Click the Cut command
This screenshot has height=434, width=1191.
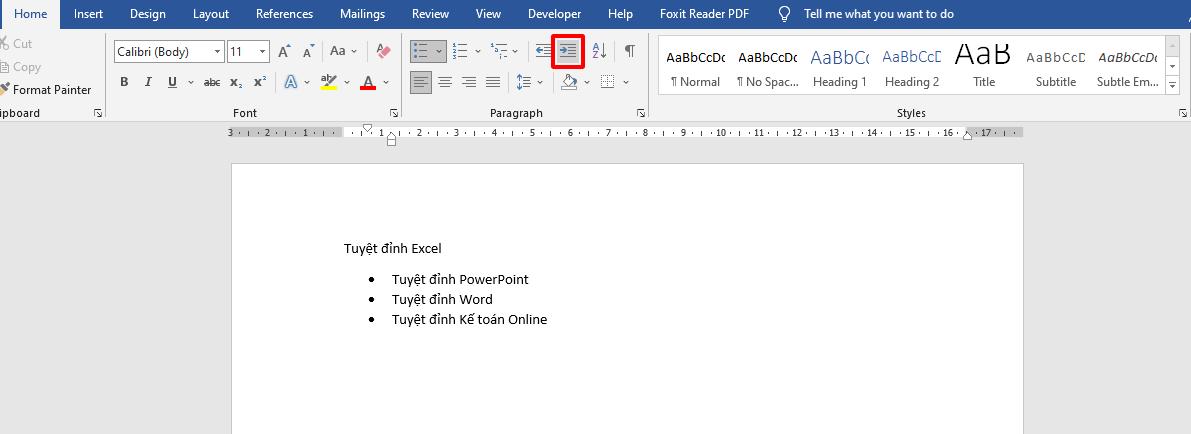[17, 44]
